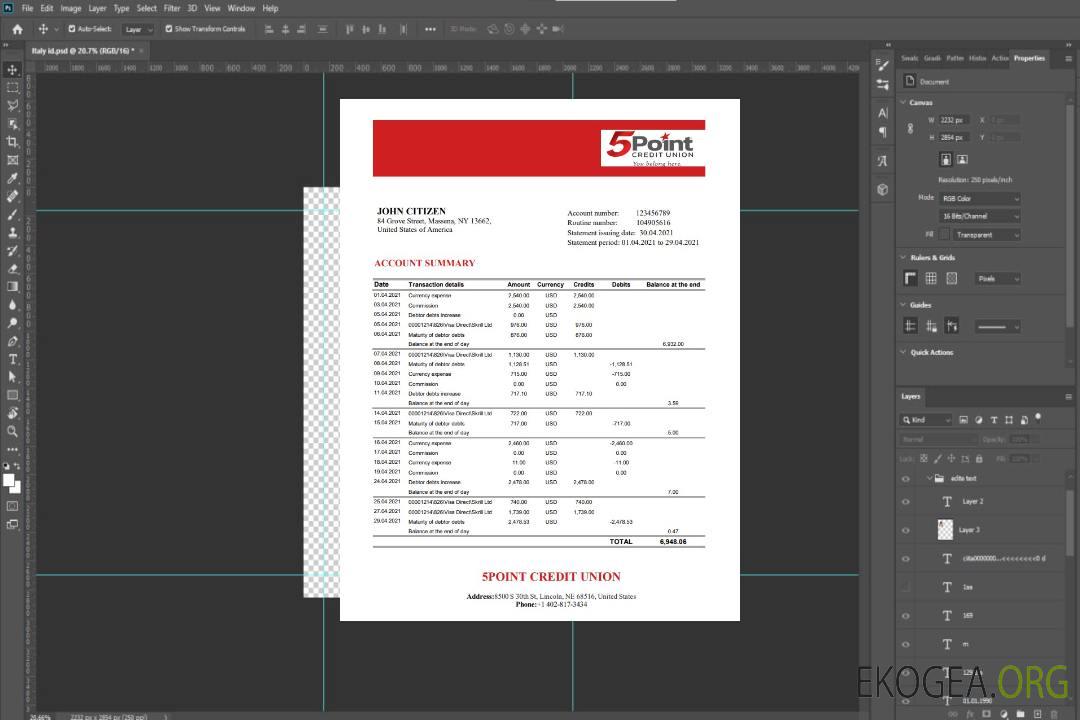This screenshot has height=720, width=1080.
Task: Toggle Show Transform Controls checkbox
Action: [x=169, y=29]
